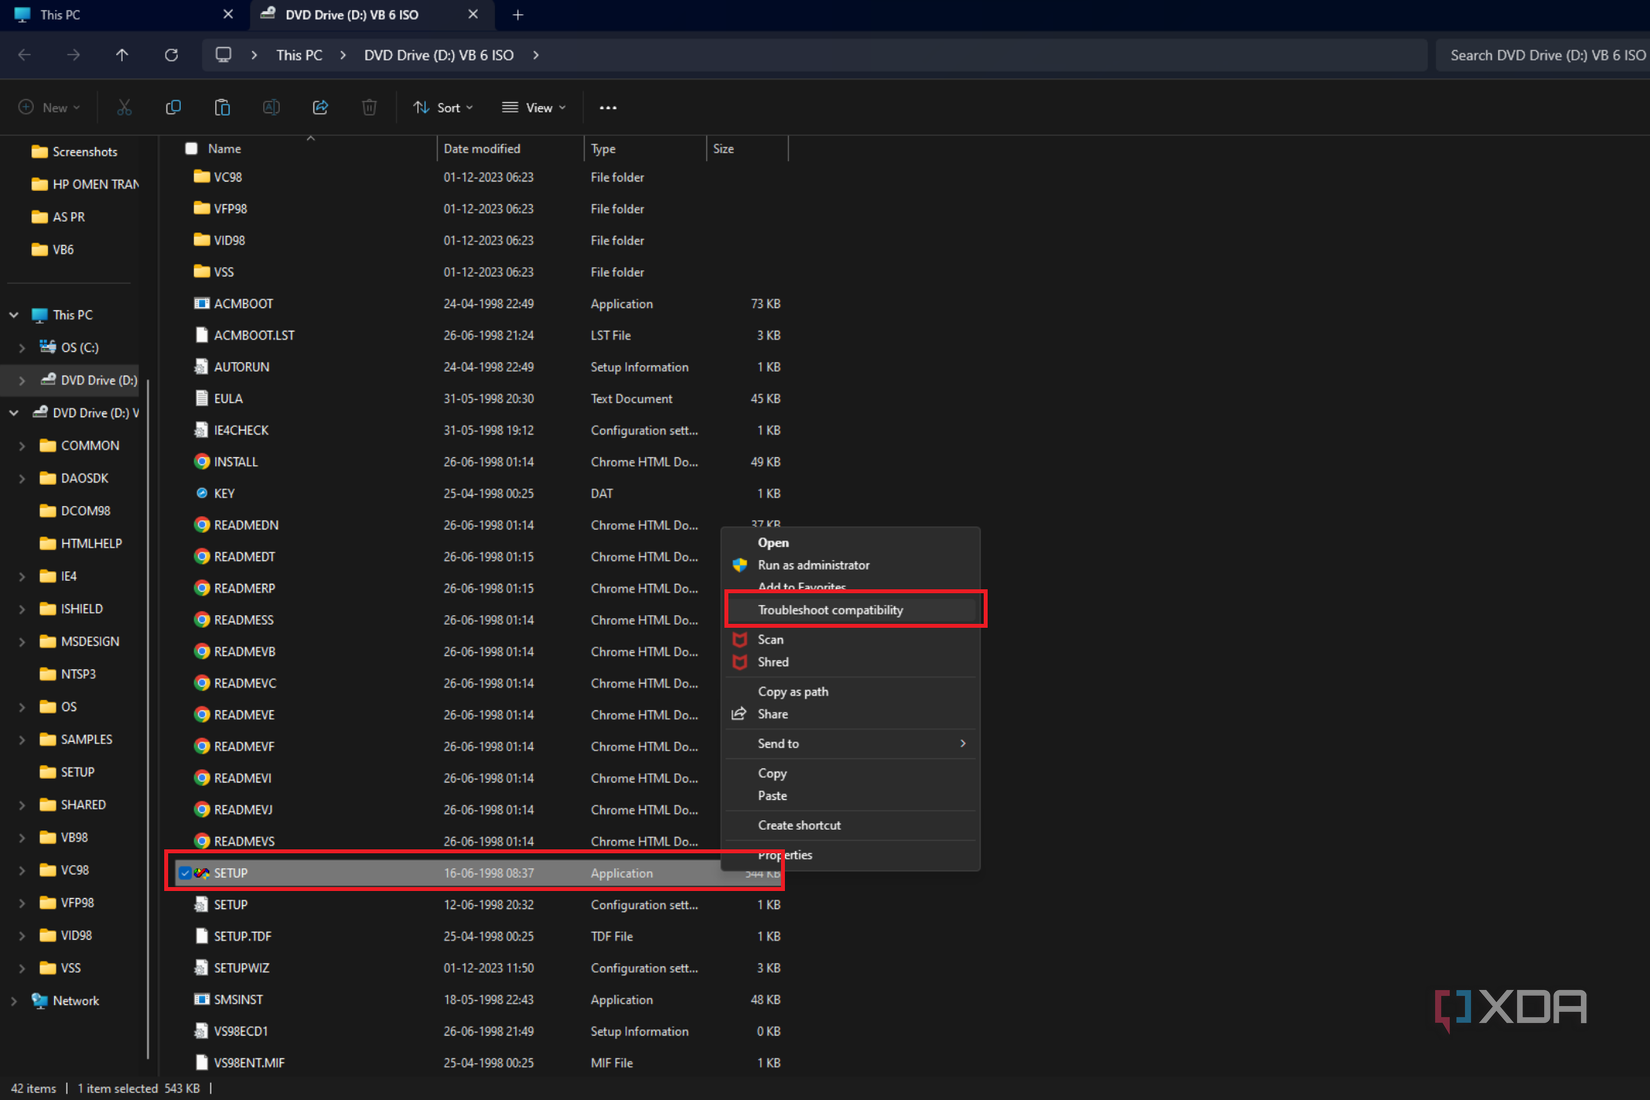Refresh the folder with the refresh icon
The width and height of the screenshot is (1650, 1100).
coord(171,55)
